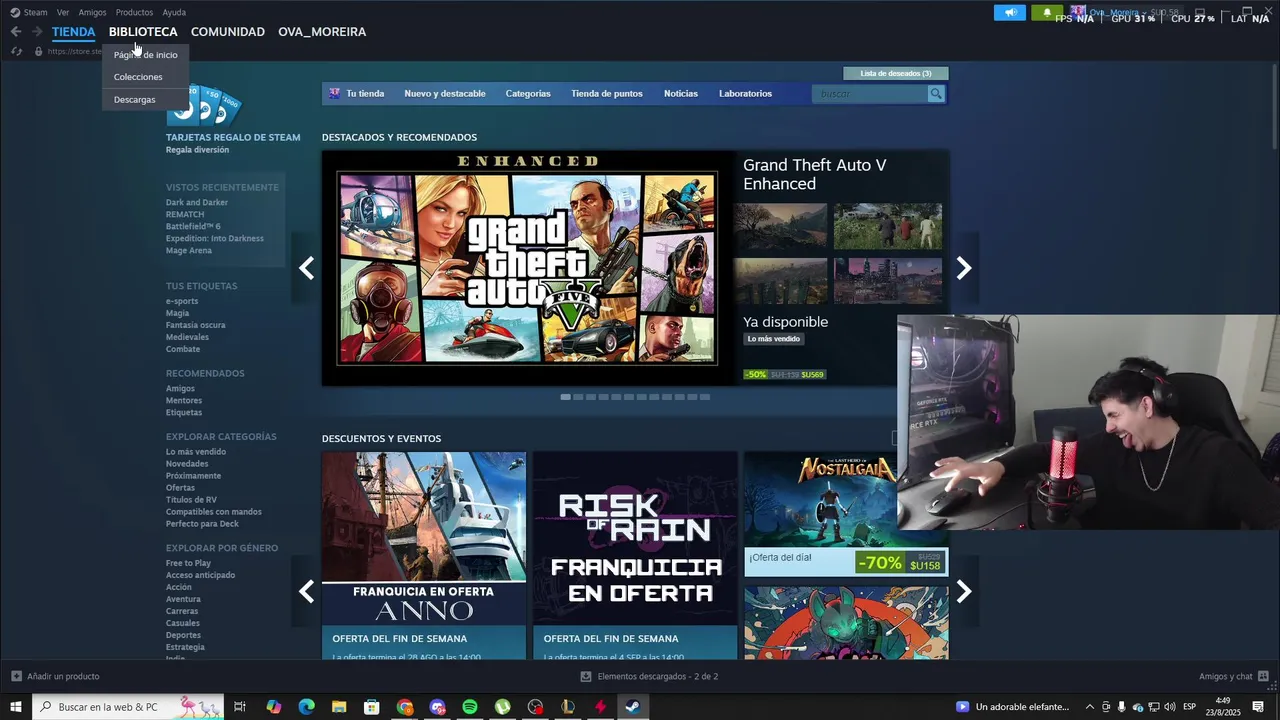
Task: Open REMATCH in recently viewed
Action: [x=185, y=215]
